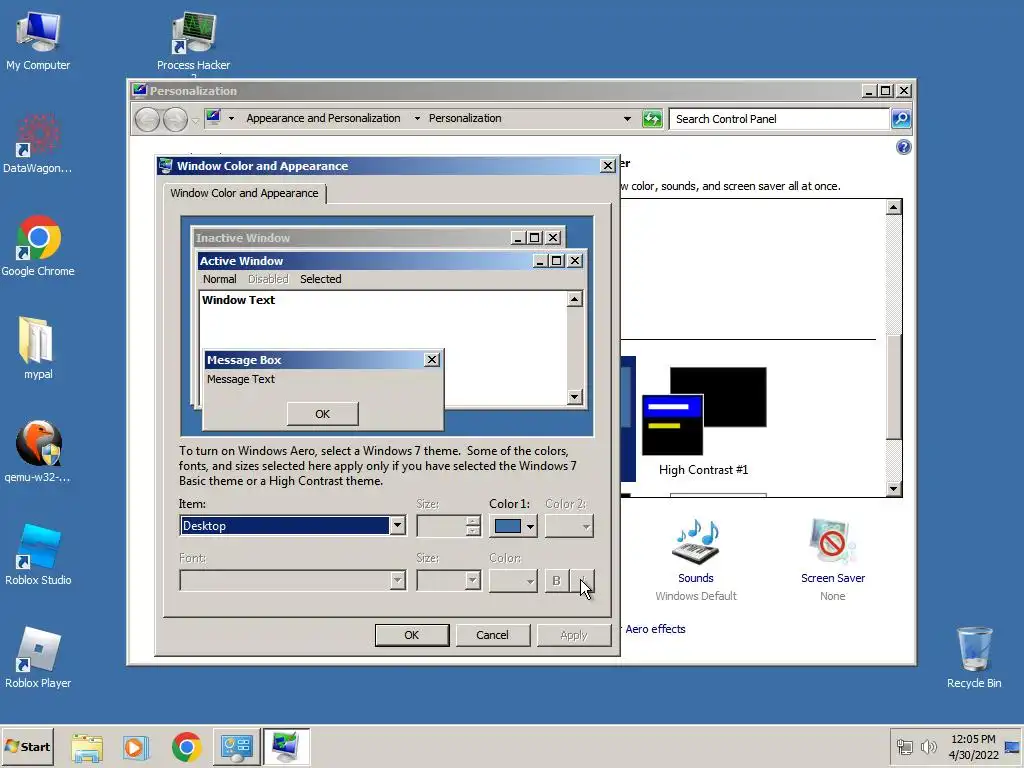Click the Message Text in preview
Image resolution: width=1024 pixels, height=768 pixels.
241,379
